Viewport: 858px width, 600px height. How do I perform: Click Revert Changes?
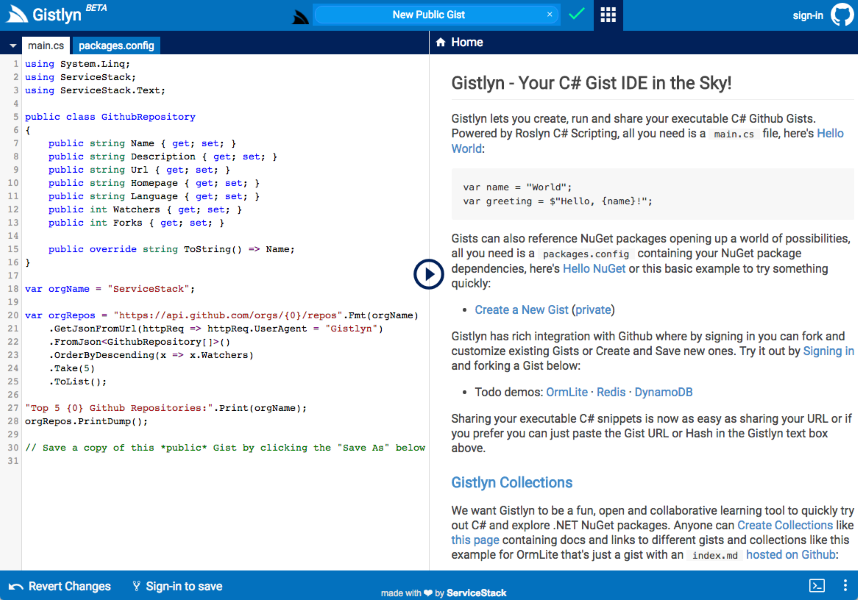coord(60,586)
